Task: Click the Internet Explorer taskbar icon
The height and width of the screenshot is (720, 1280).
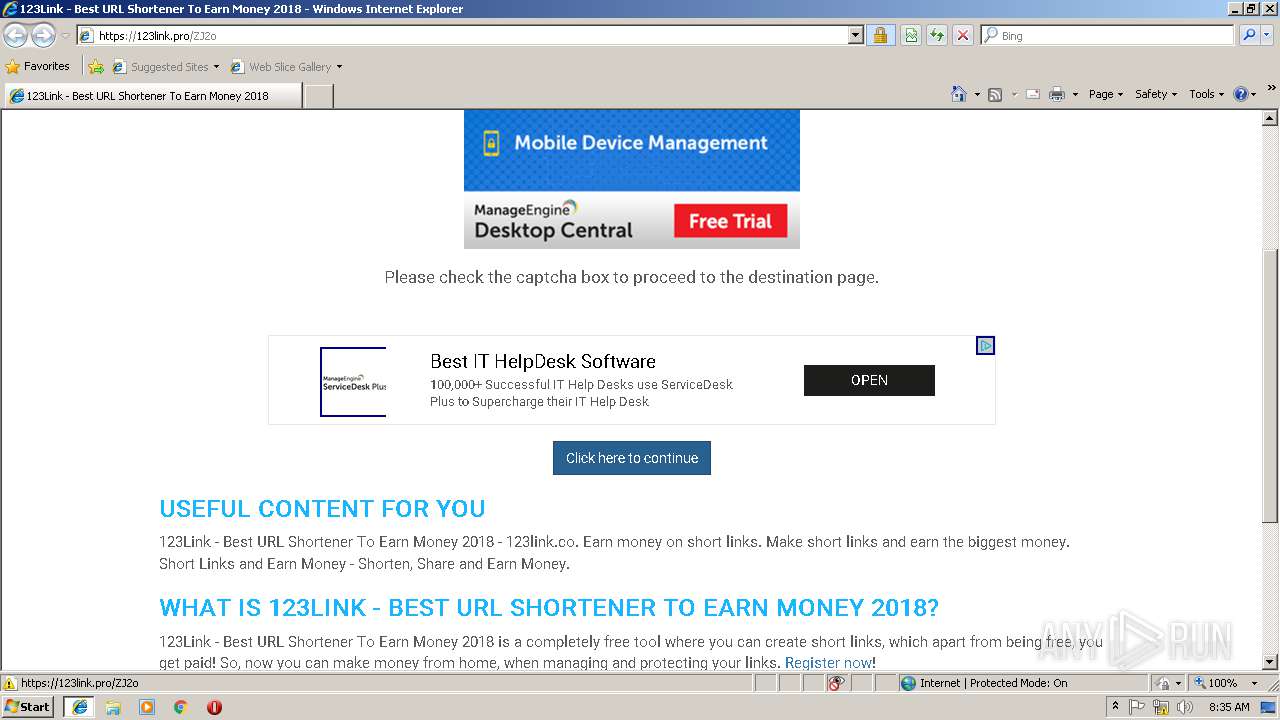Action: click(79, 707)
